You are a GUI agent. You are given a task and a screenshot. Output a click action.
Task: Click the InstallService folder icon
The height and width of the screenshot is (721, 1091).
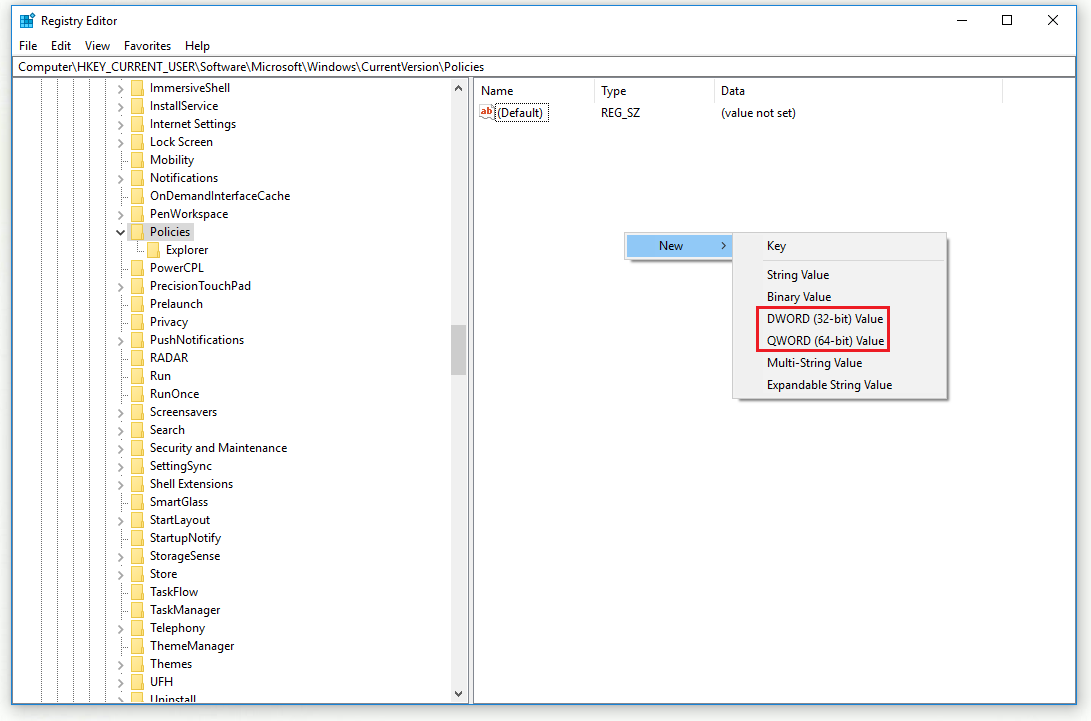(137, 106)
